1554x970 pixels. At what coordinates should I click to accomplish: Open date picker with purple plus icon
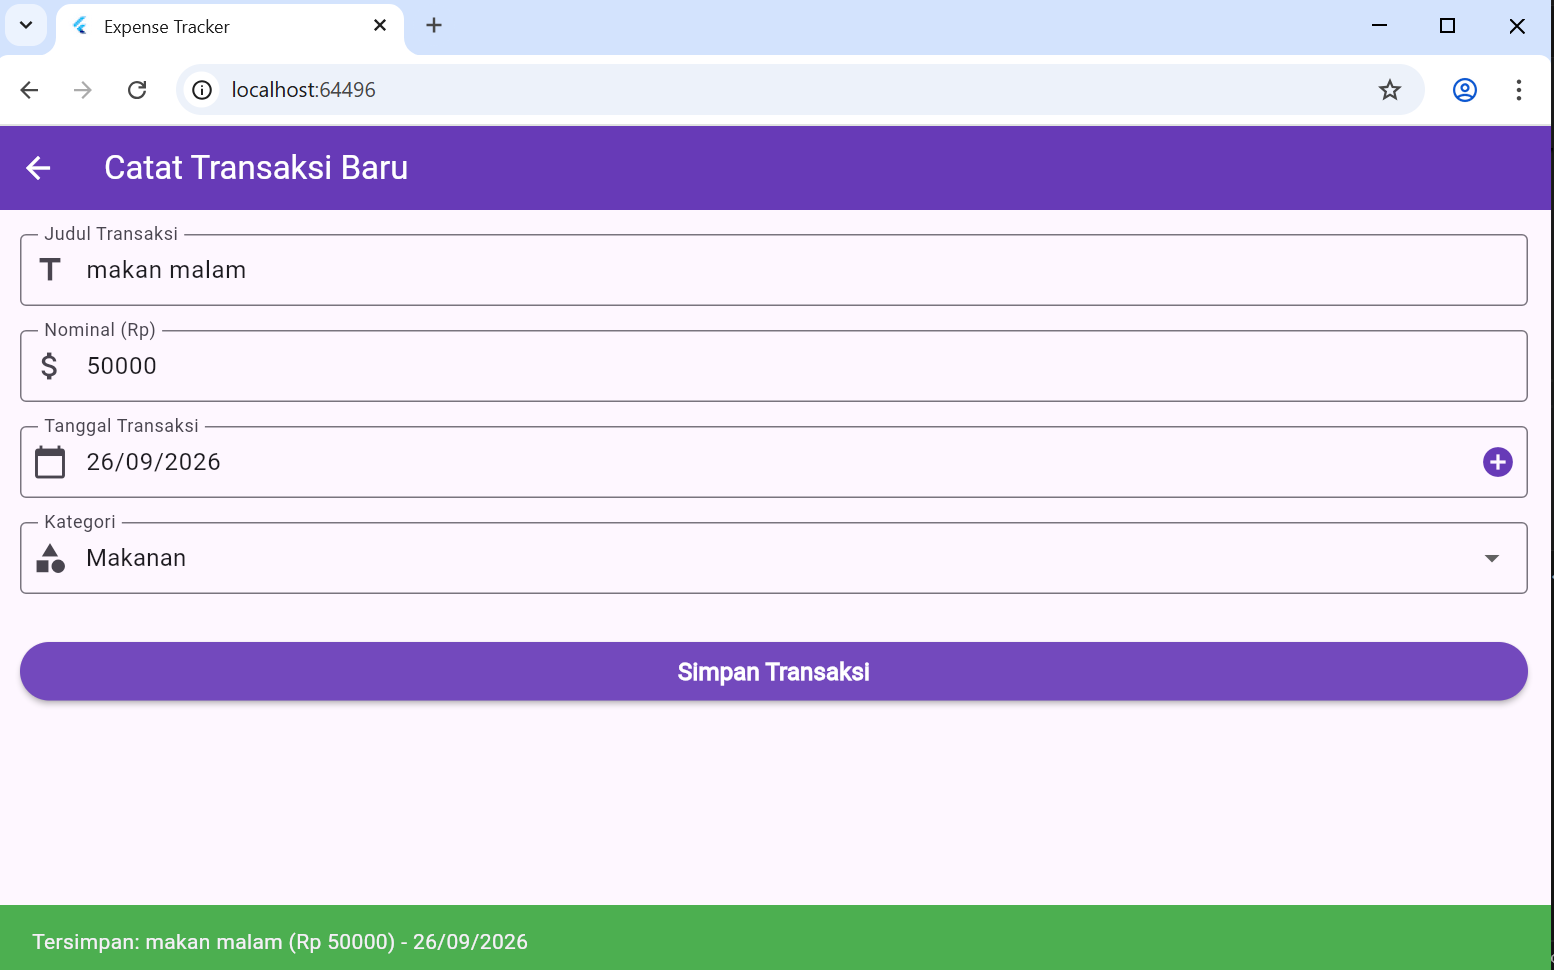(1497, 462)
